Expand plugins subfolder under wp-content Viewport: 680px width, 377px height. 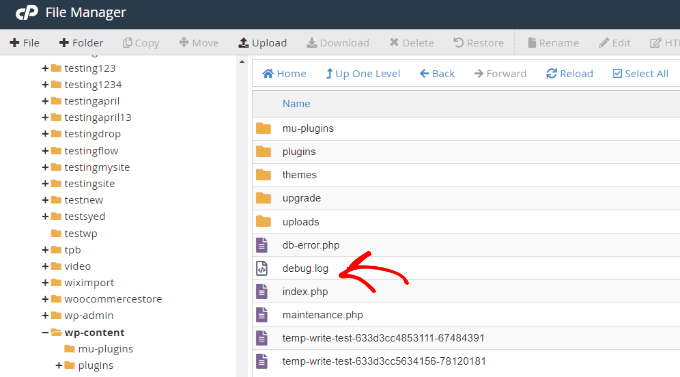[59, 366]
